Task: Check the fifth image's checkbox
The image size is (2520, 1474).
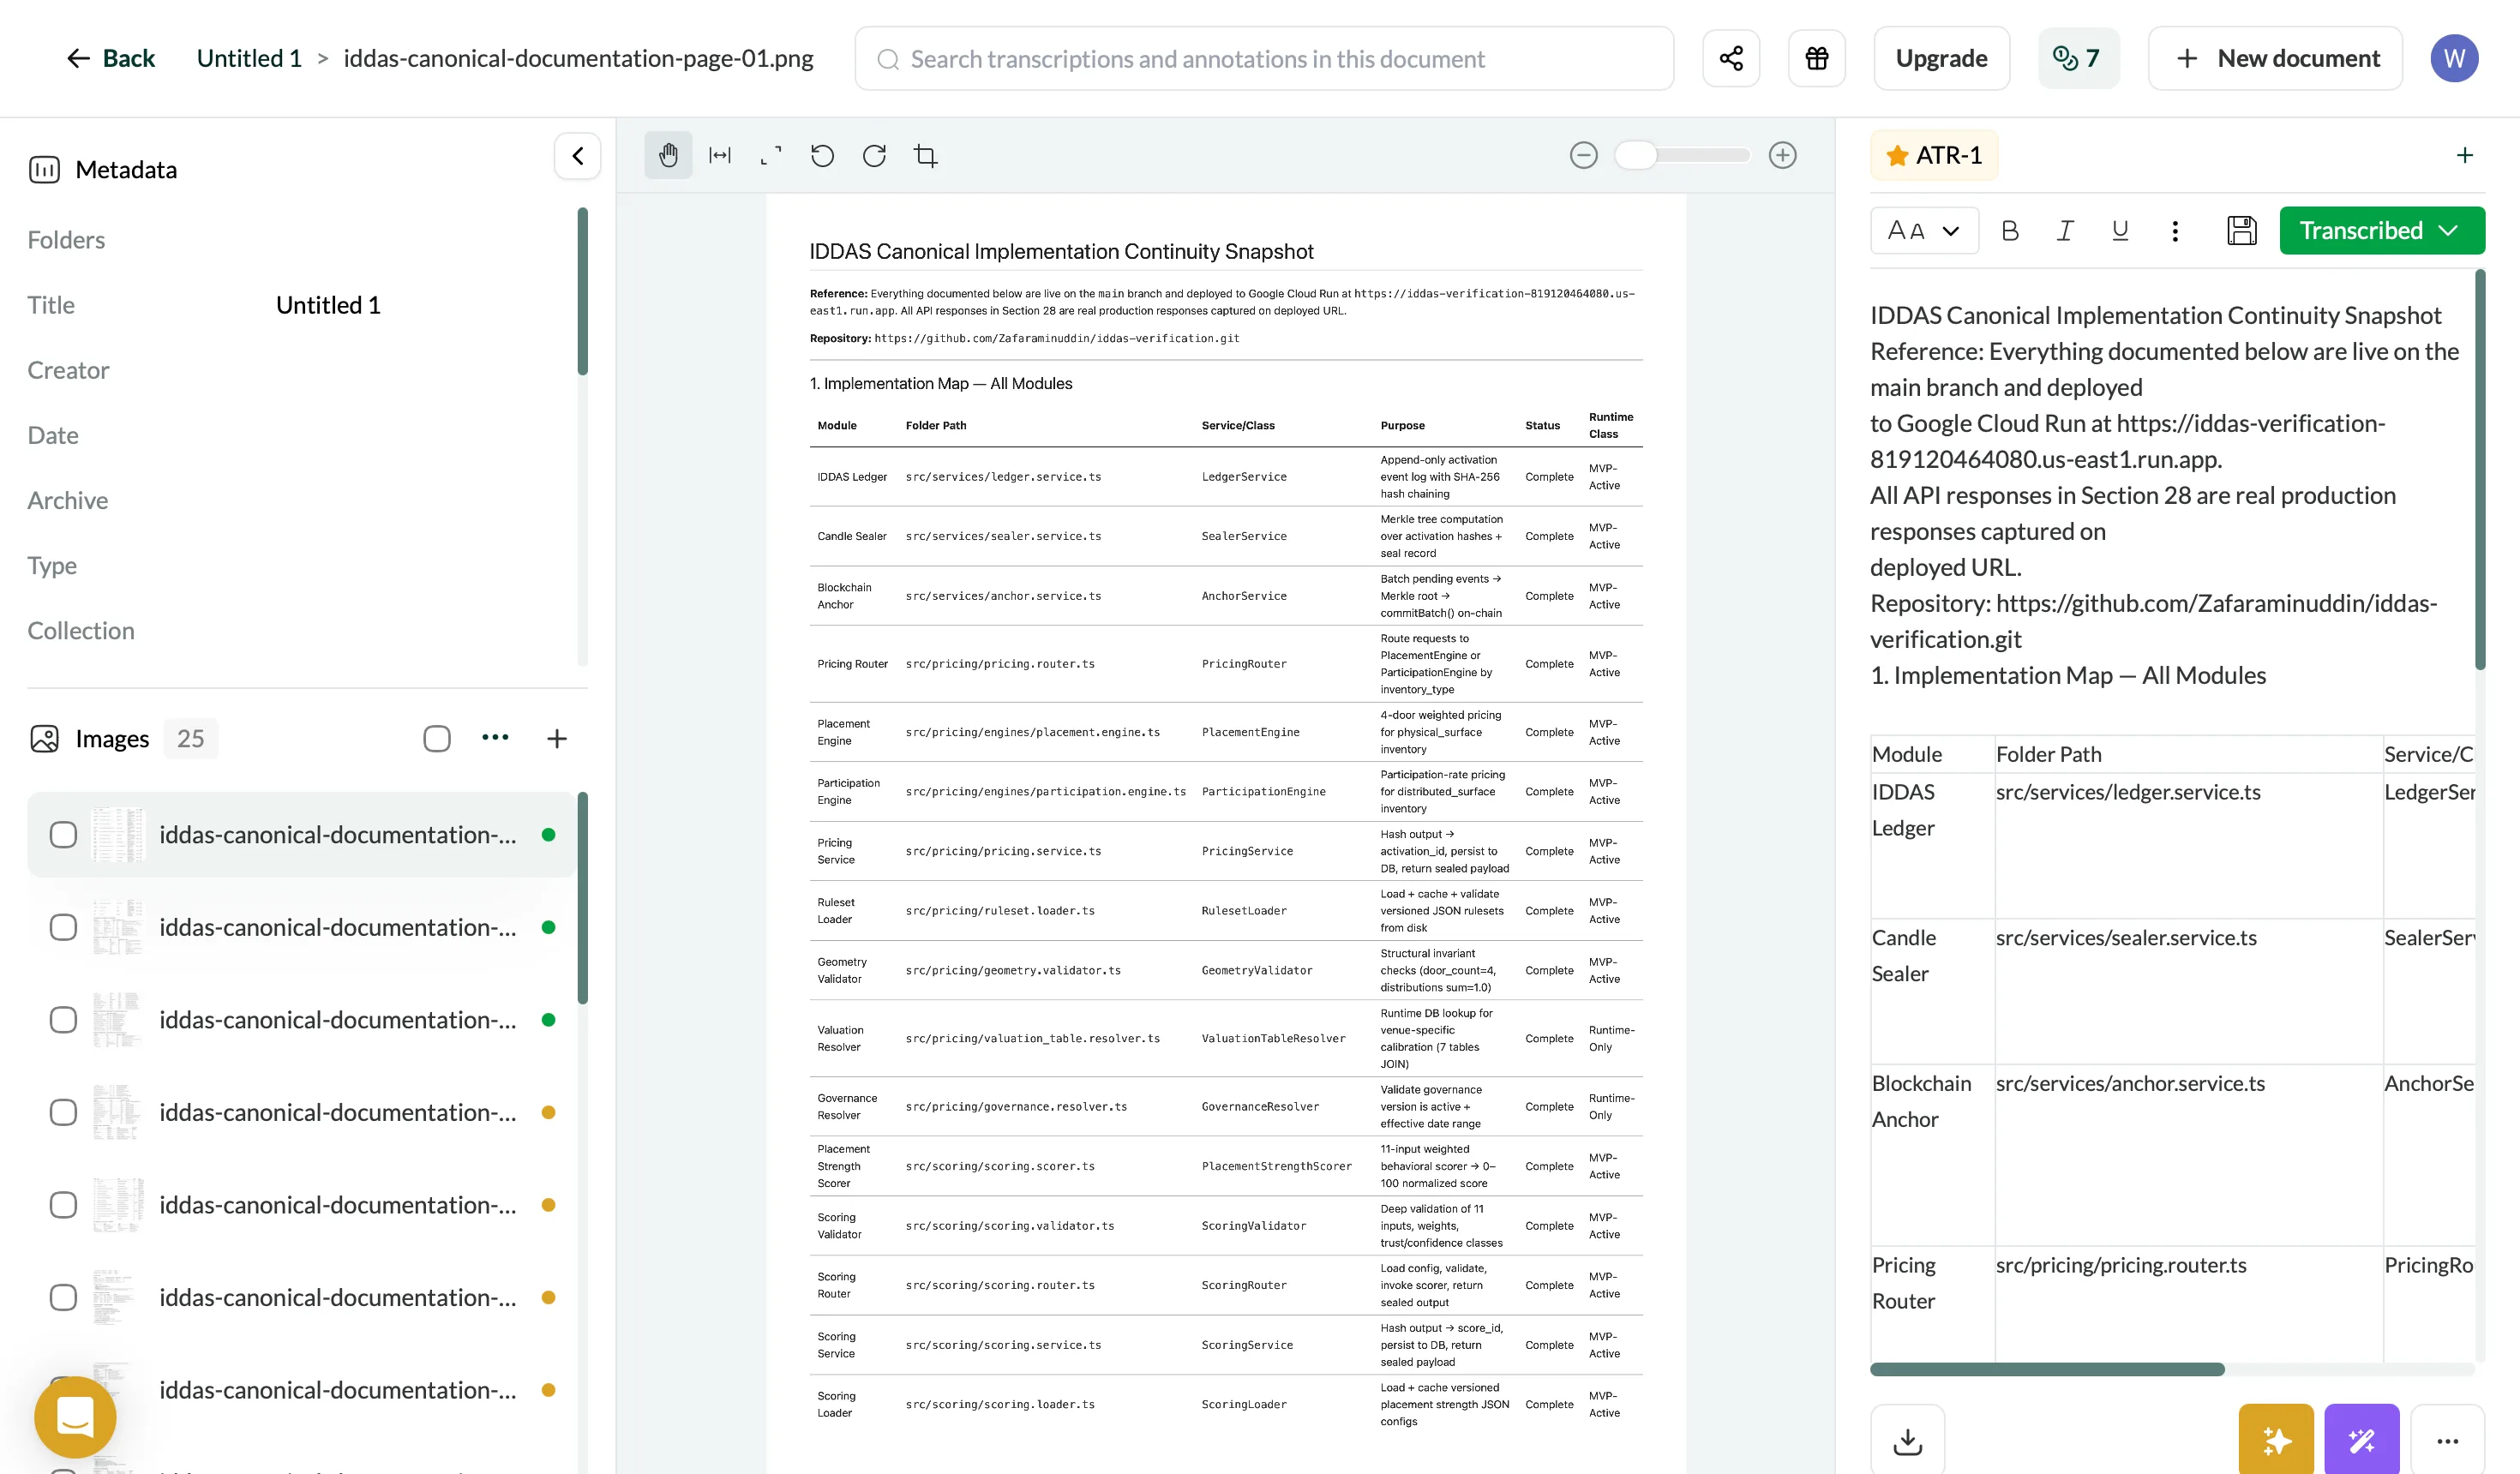Action: pyautogui.click(x=63, y=1205)
